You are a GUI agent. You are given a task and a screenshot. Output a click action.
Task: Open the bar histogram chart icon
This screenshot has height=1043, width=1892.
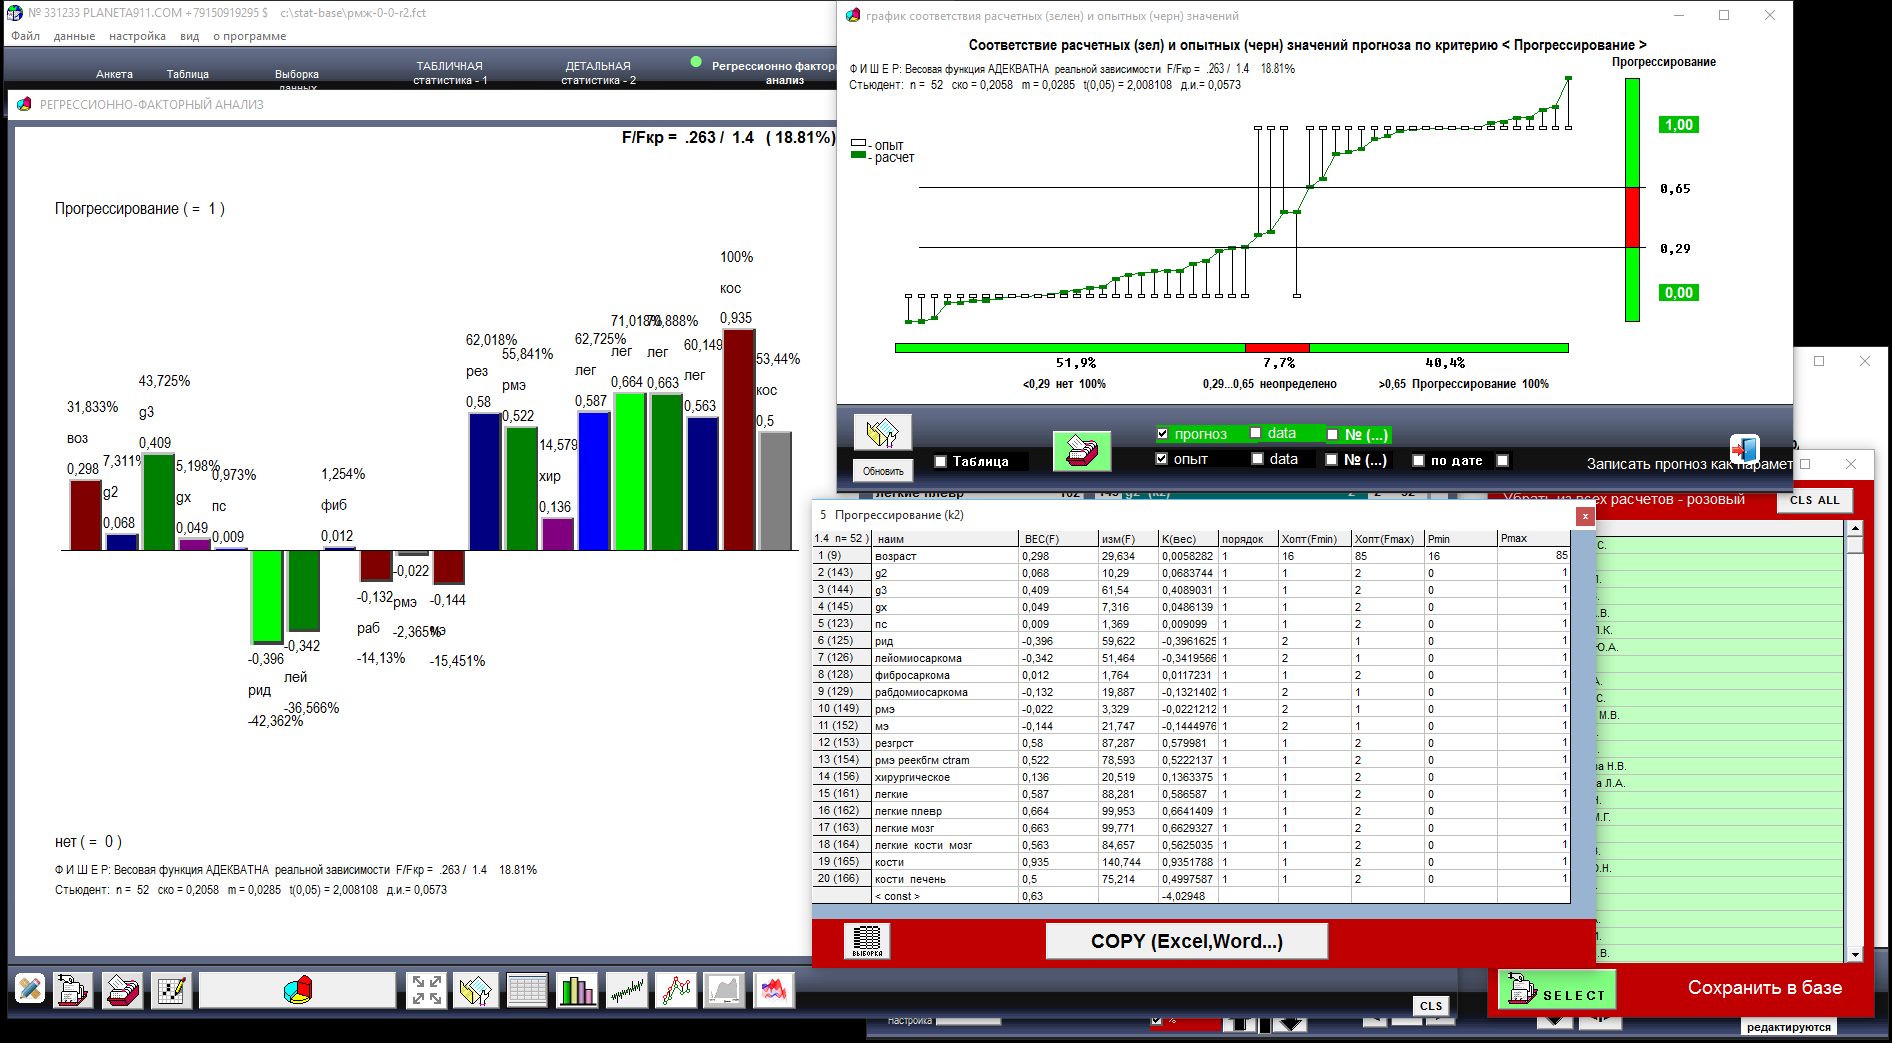click(577, 990)
